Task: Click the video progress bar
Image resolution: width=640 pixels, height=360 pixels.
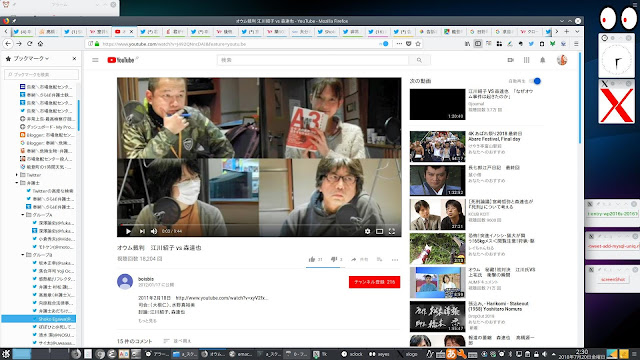Action: (x=259, y=224)
